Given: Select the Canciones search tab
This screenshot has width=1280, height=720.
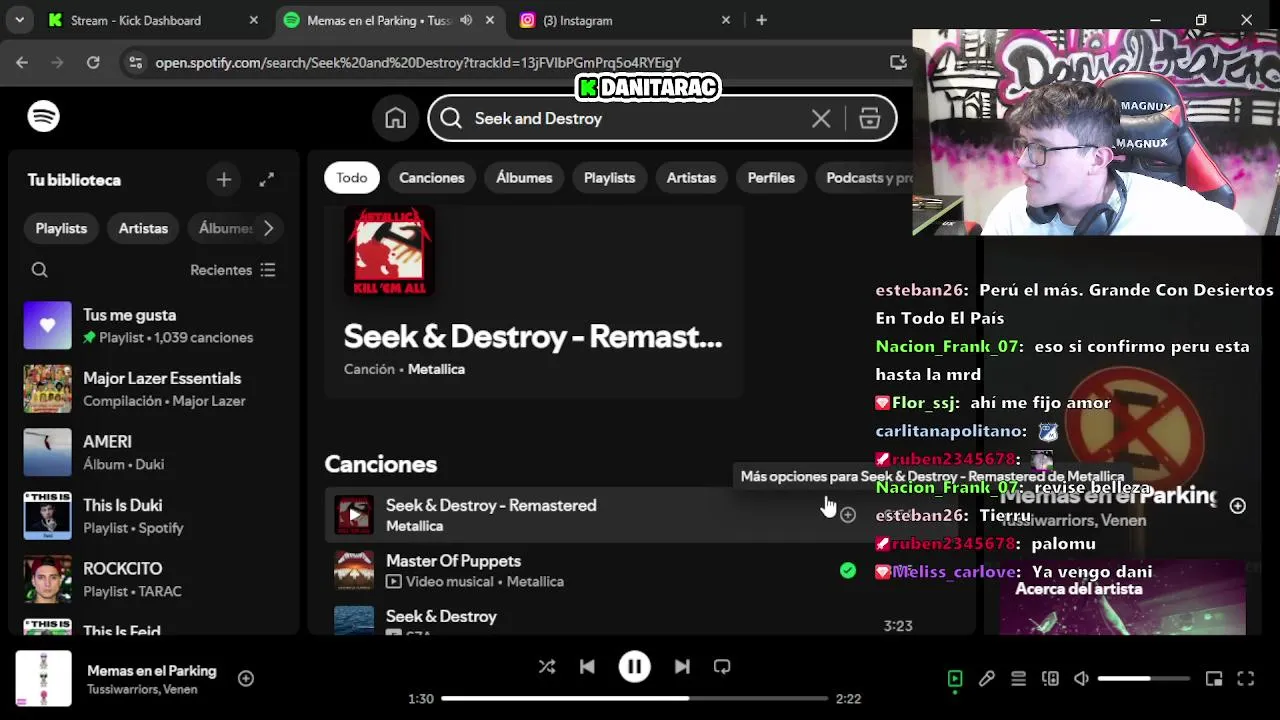Looking at the screenshot, I should (432, 178).
